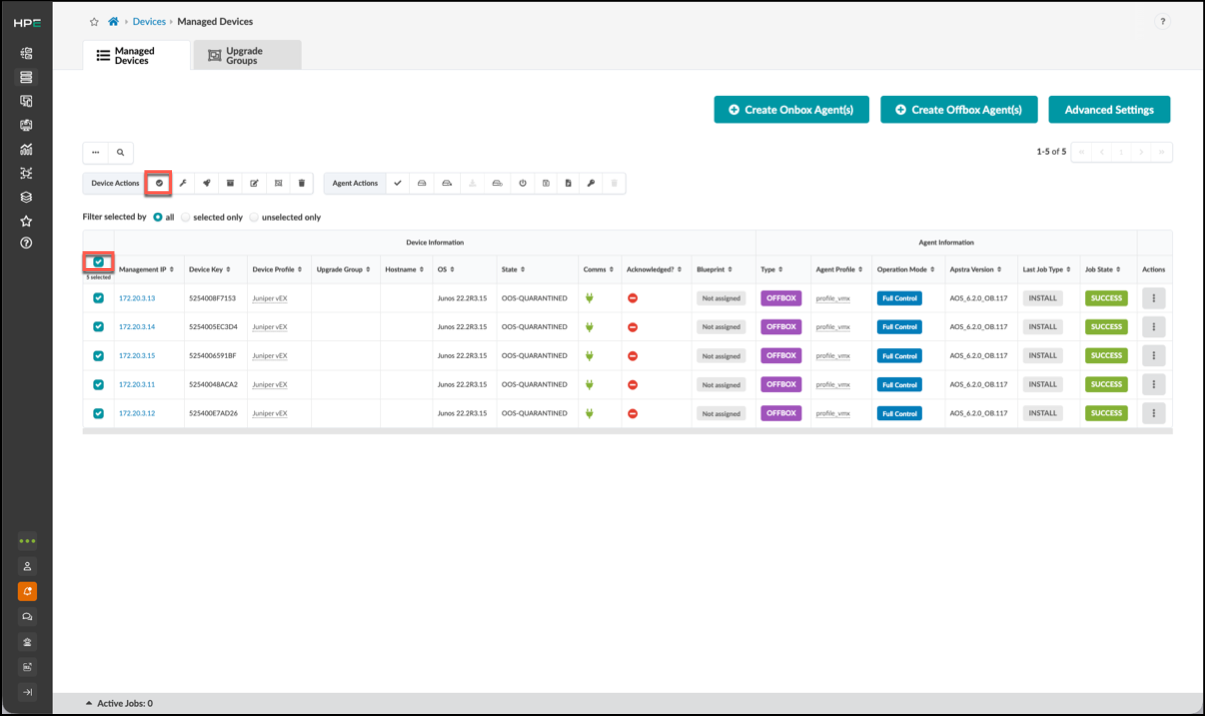The image size is (1205, 716).
Task: Uncheck the row for 172.20.3.12
Action: pyautogui.click(x=98, y=413)
